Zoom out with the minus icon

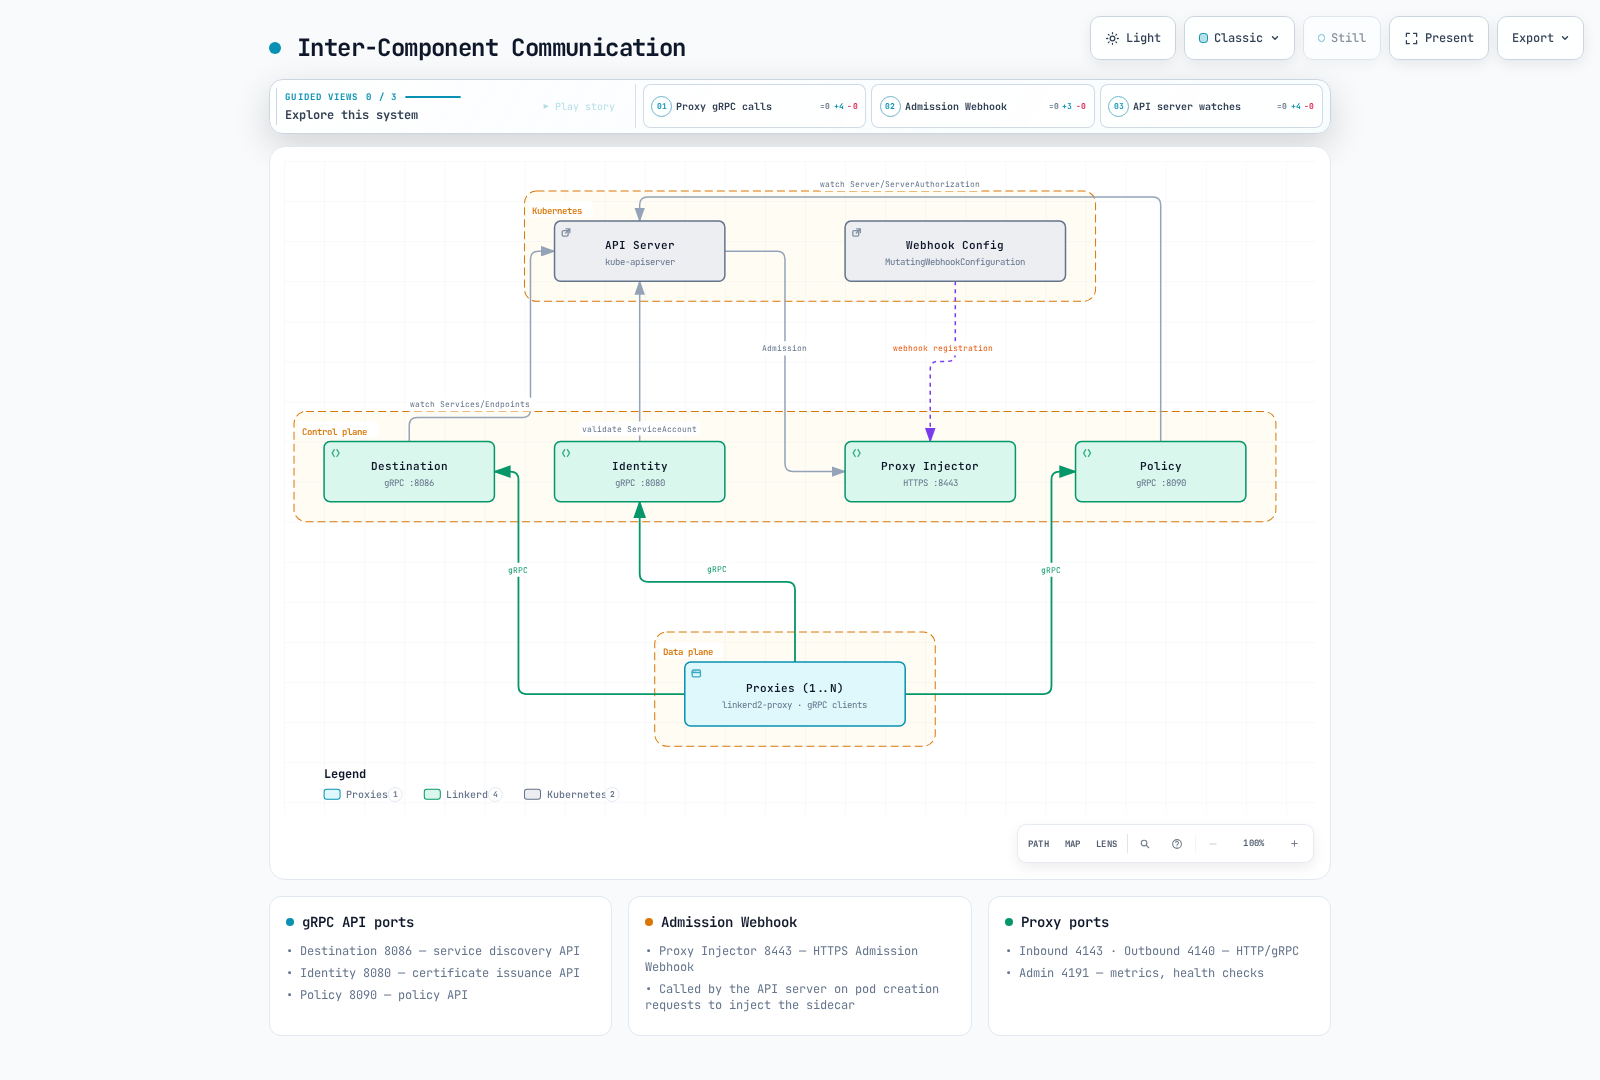pyautogui.click(x=1213, y=844)
